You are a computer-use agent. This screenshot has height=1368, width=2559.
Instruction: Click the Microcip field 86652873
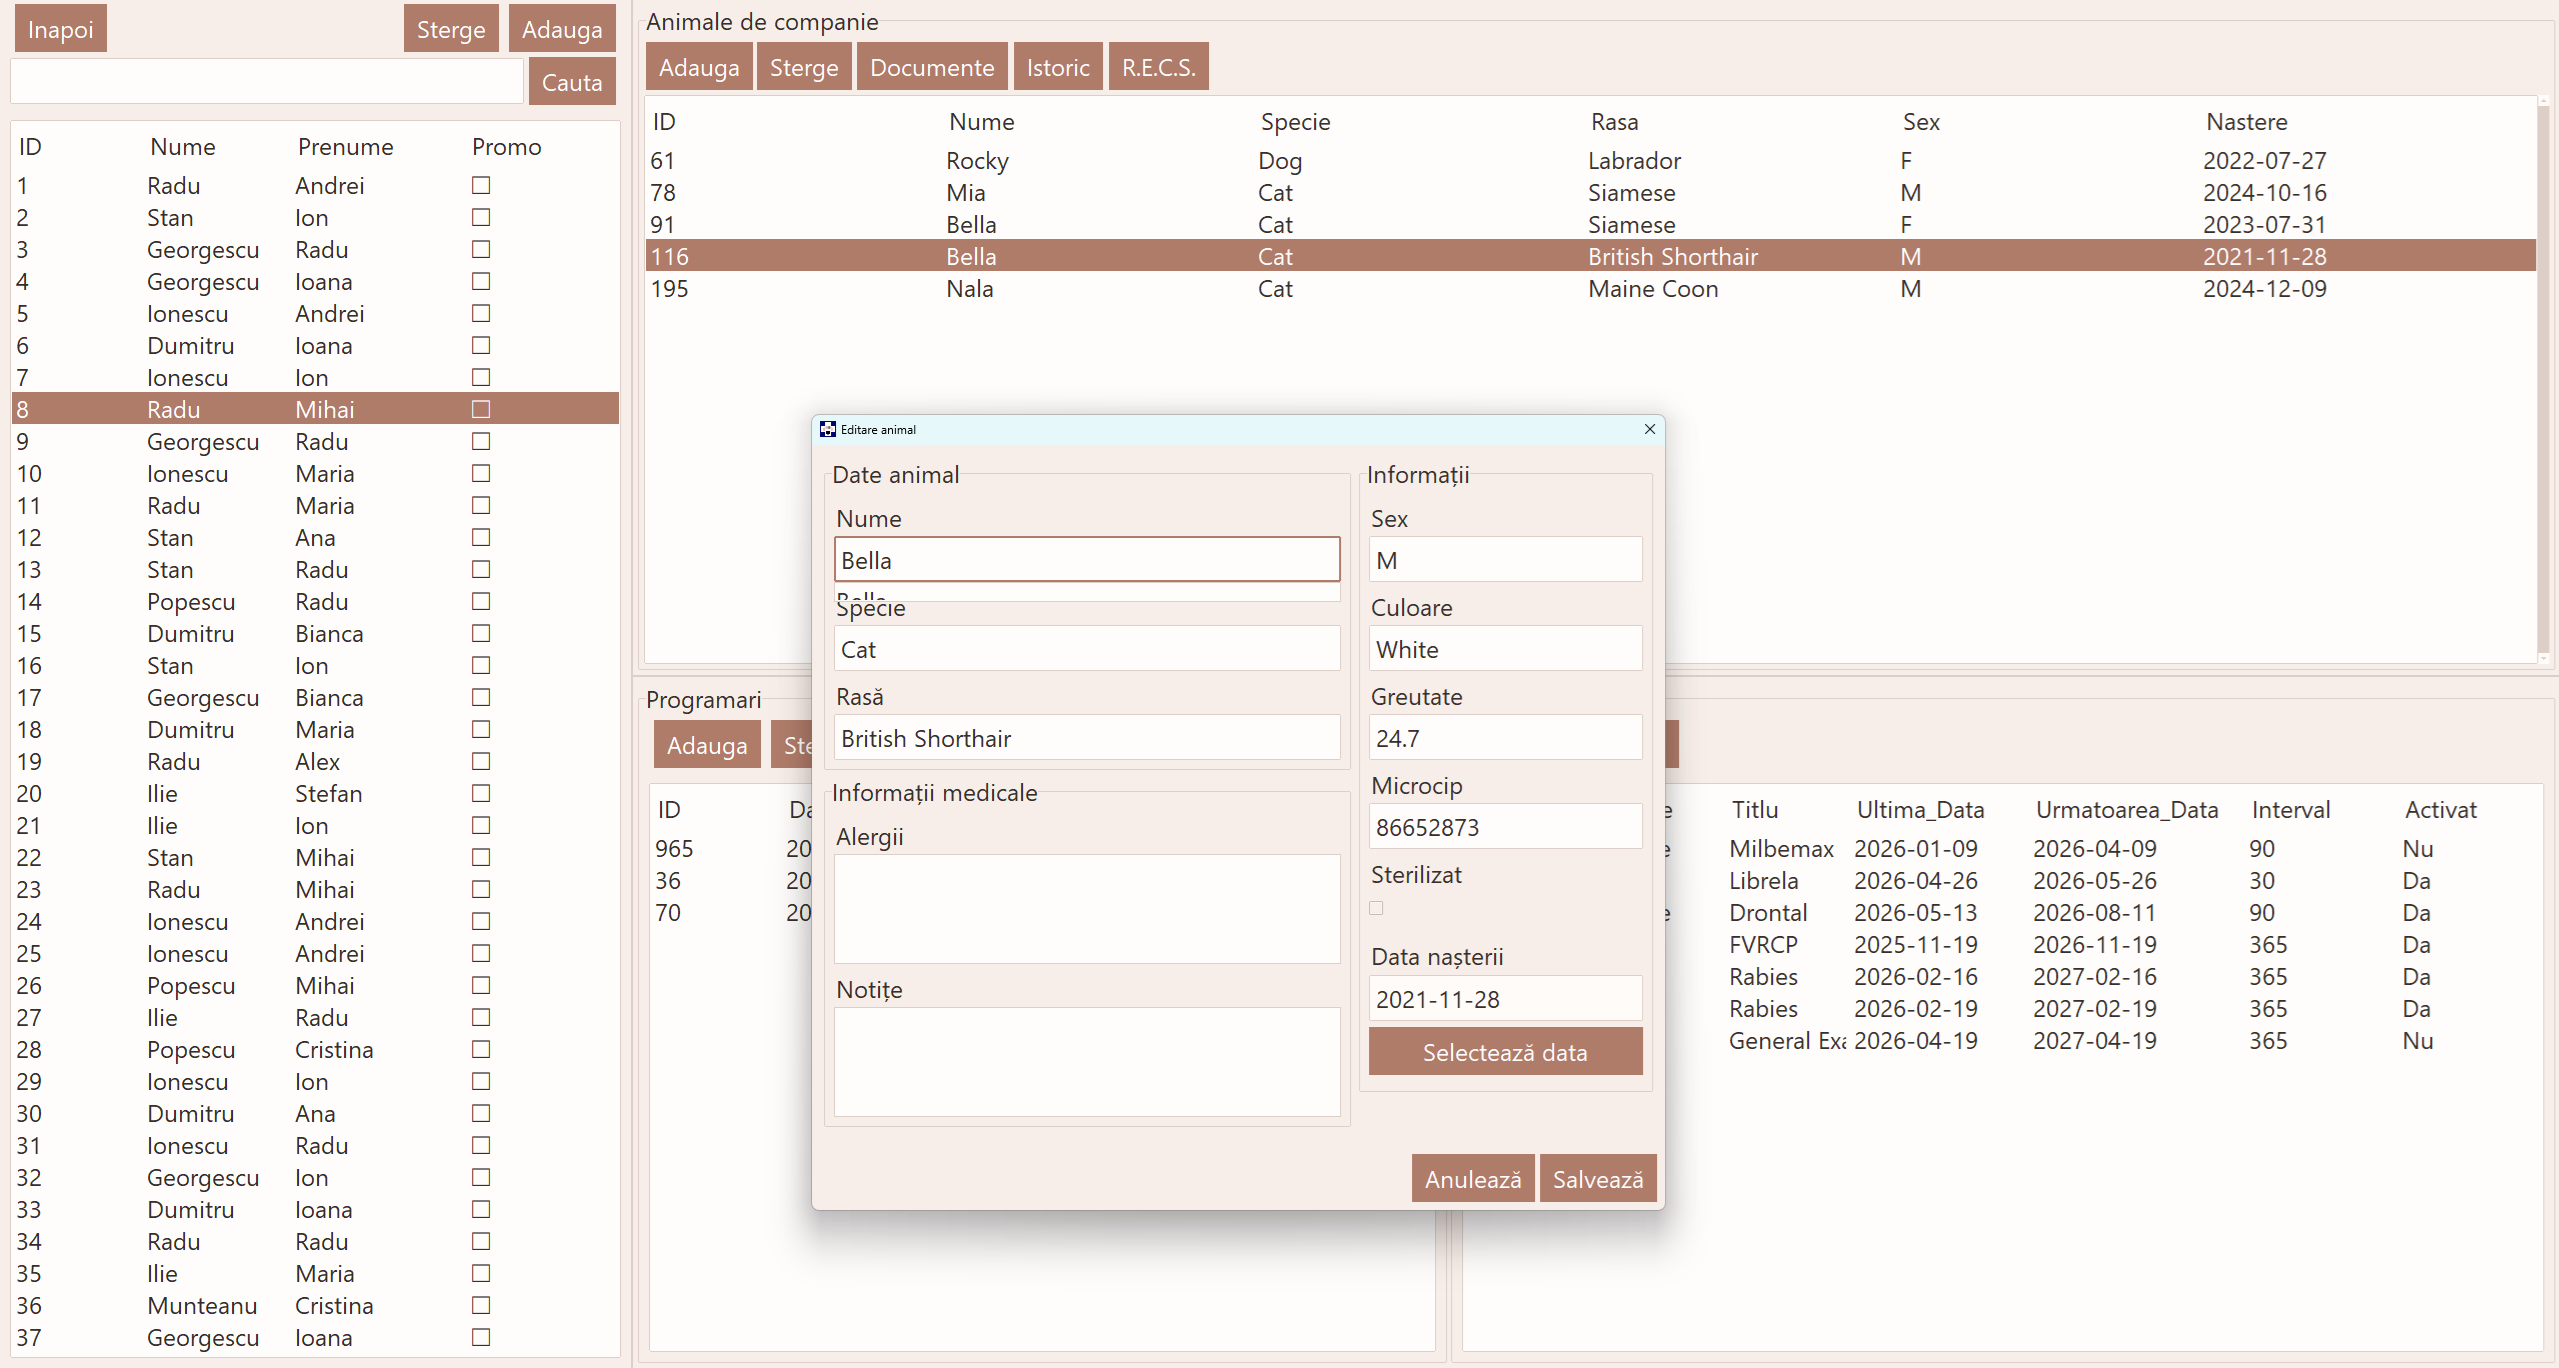point(1505,827)
